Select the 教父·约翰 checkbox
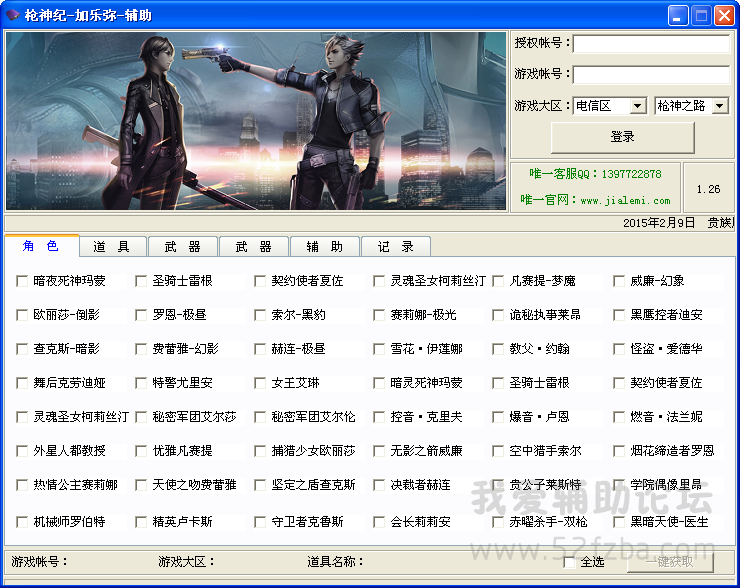This screenshot has width=740, height=588. [x=498, y=349]
